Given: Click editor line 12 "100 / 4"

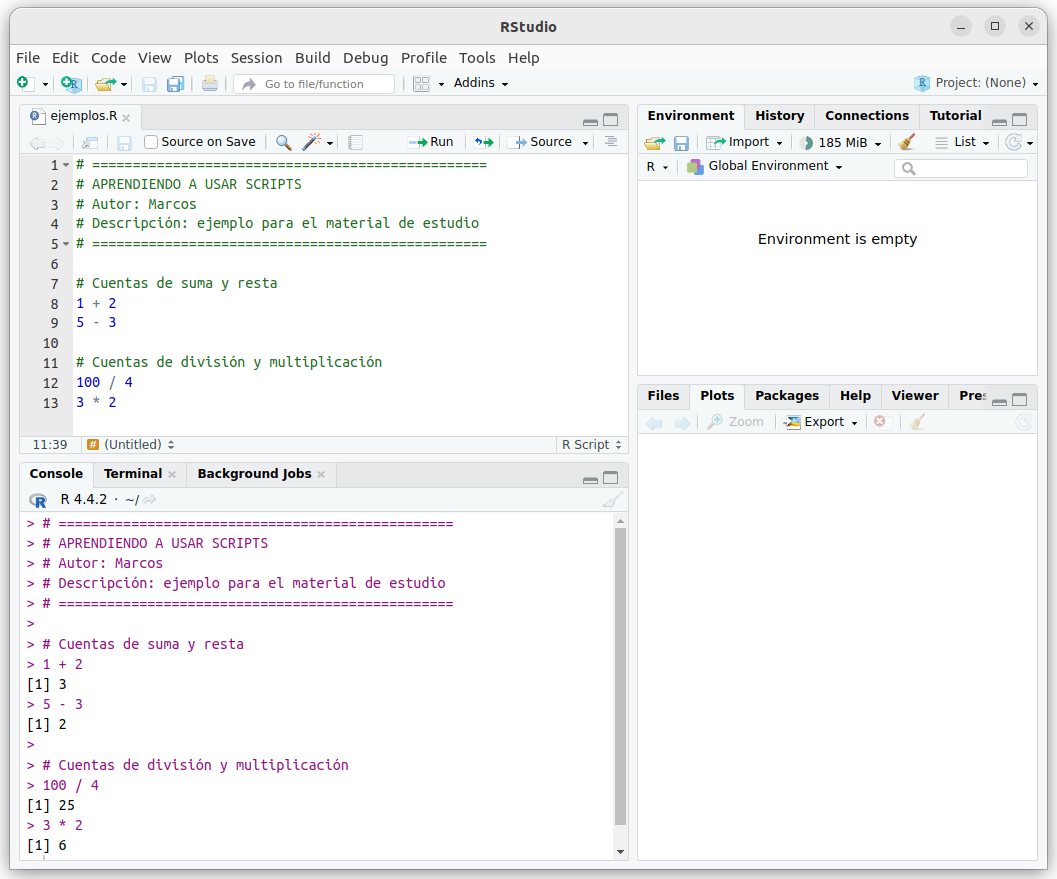Looking at the screenshot, I should pyautogui.click(x=104, y=383).
